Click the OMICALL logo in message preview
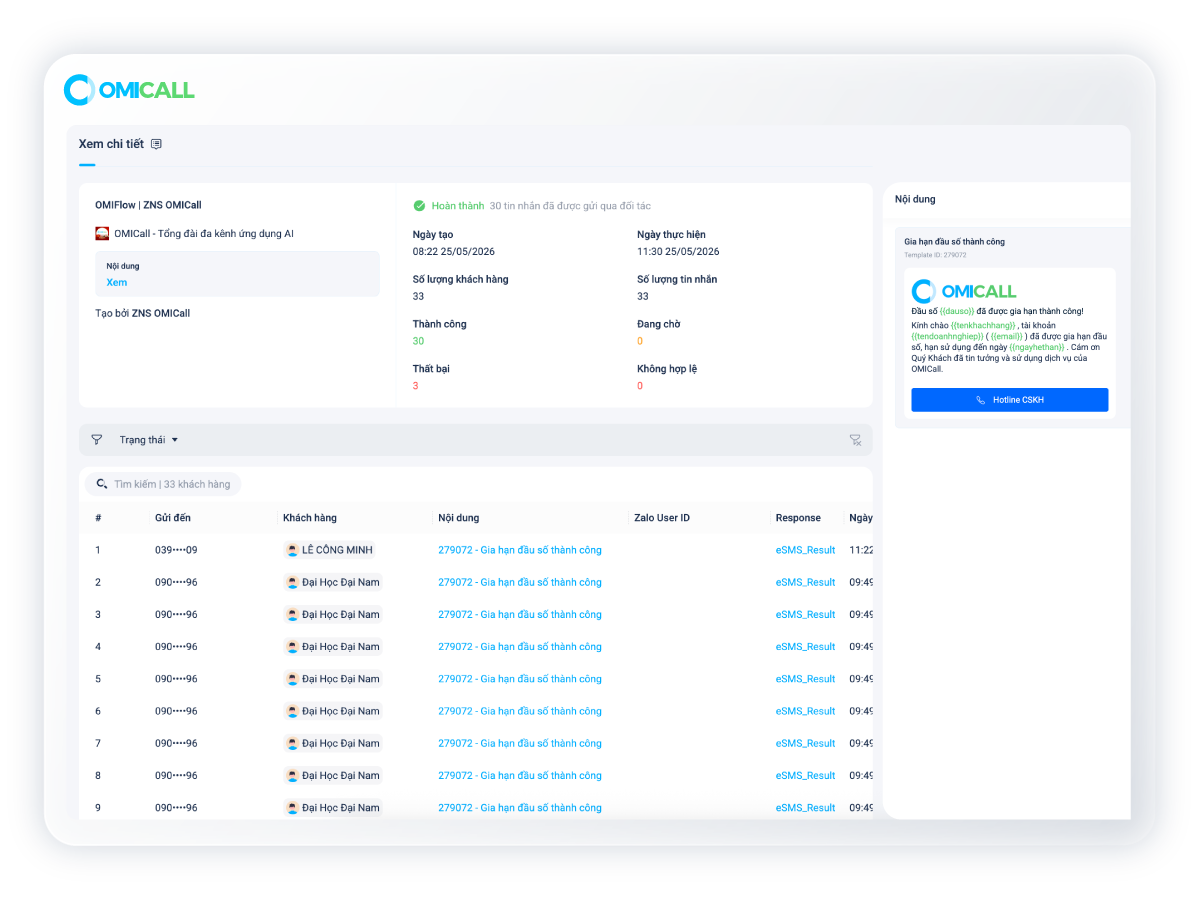 964,291
